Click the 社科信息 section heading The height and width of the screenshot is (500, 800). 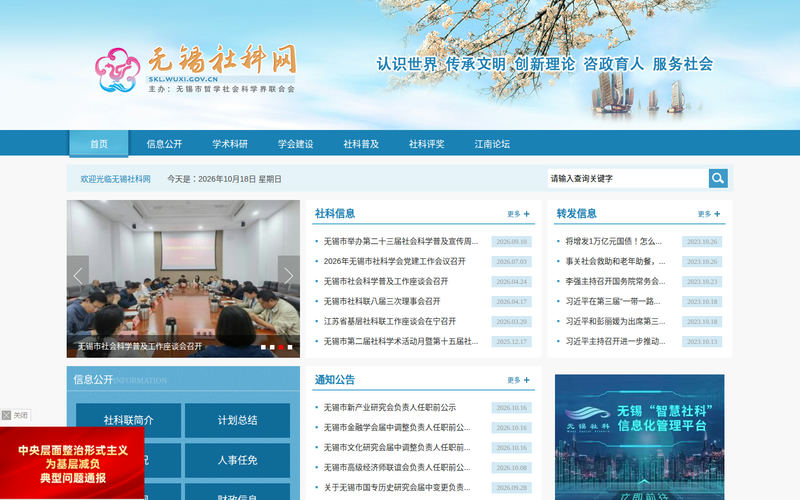(335, 214)
